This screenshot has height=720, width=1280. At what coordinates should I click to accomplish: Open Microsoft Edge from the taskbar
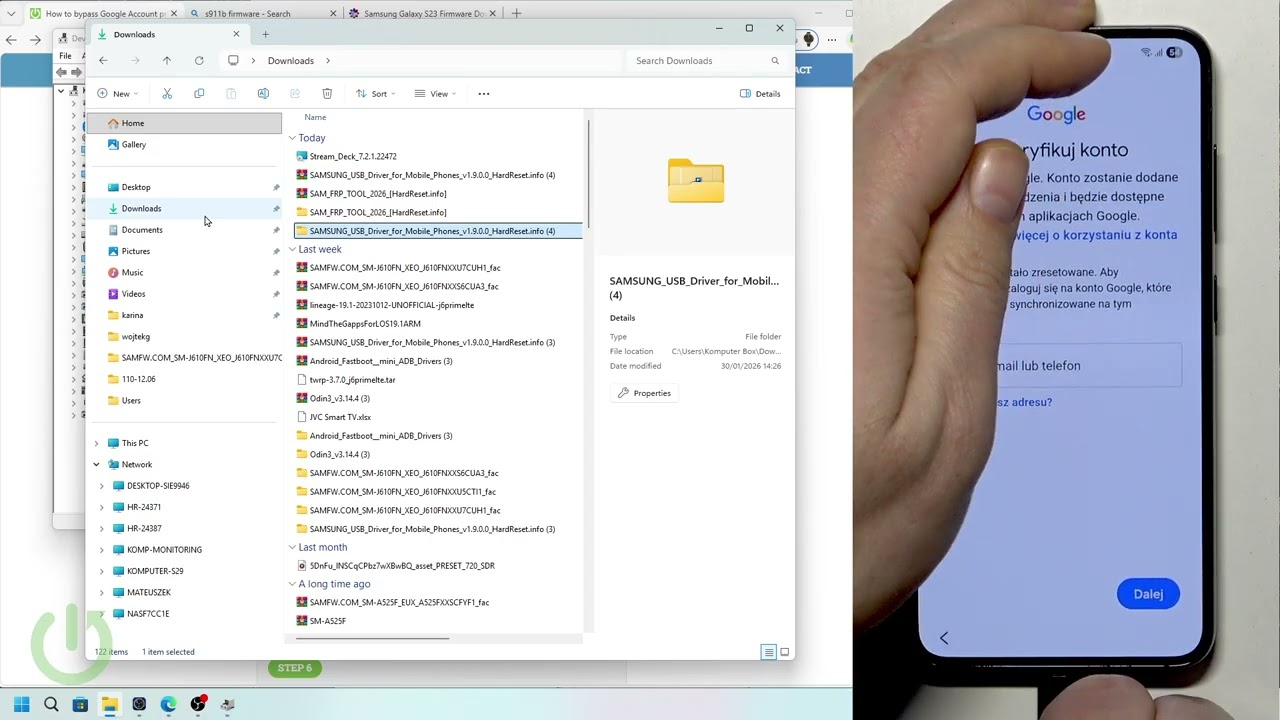[x=168, y=705]
